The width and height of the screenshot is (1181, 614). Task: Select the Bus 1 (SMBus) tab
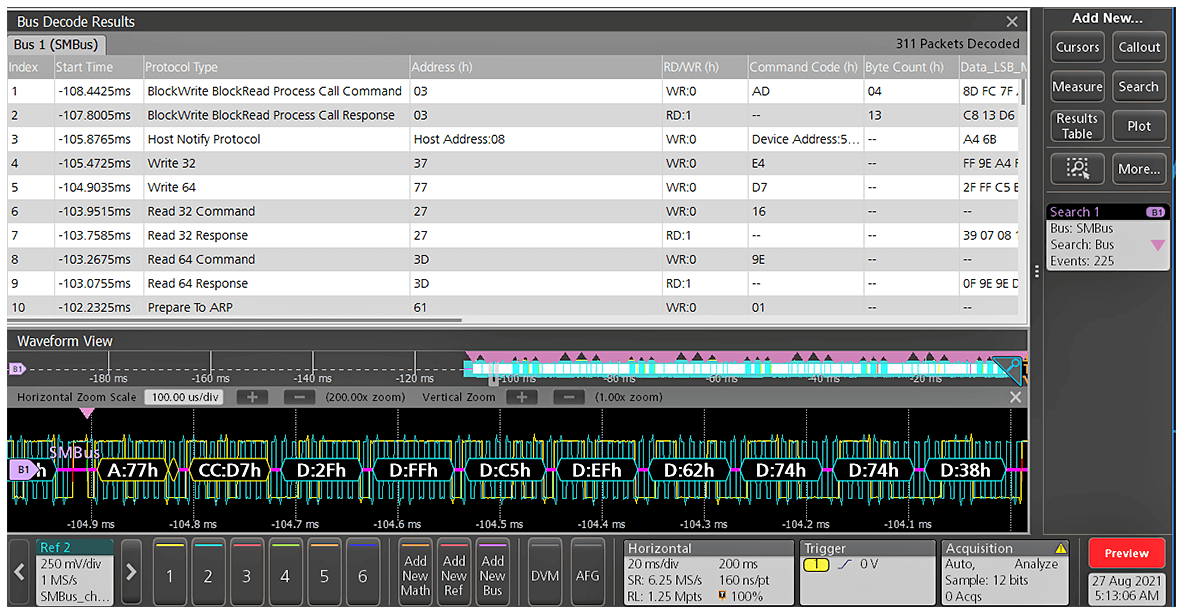tap(56, 44)
